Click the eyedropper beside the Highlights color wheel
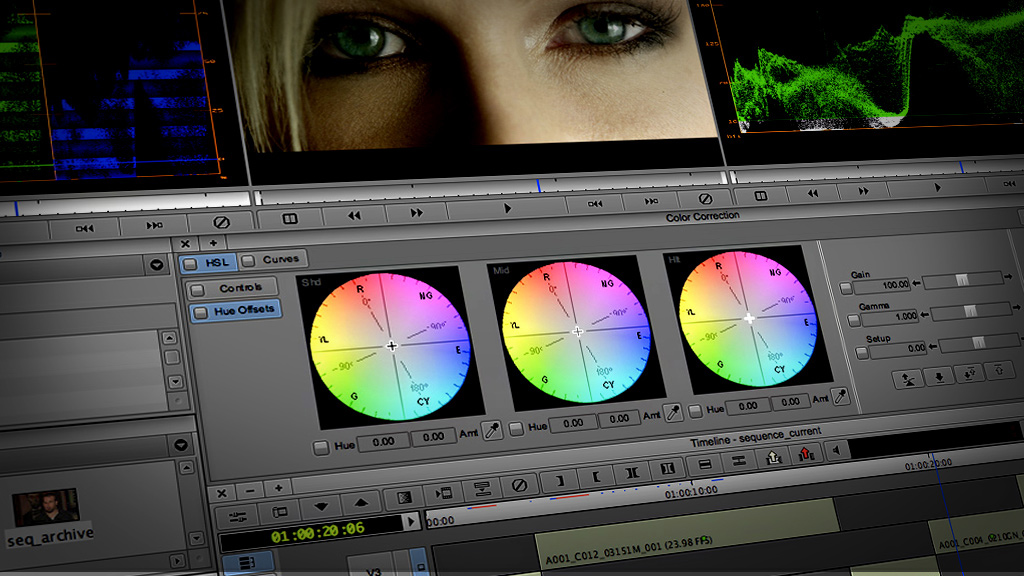 tap(843, 397)
